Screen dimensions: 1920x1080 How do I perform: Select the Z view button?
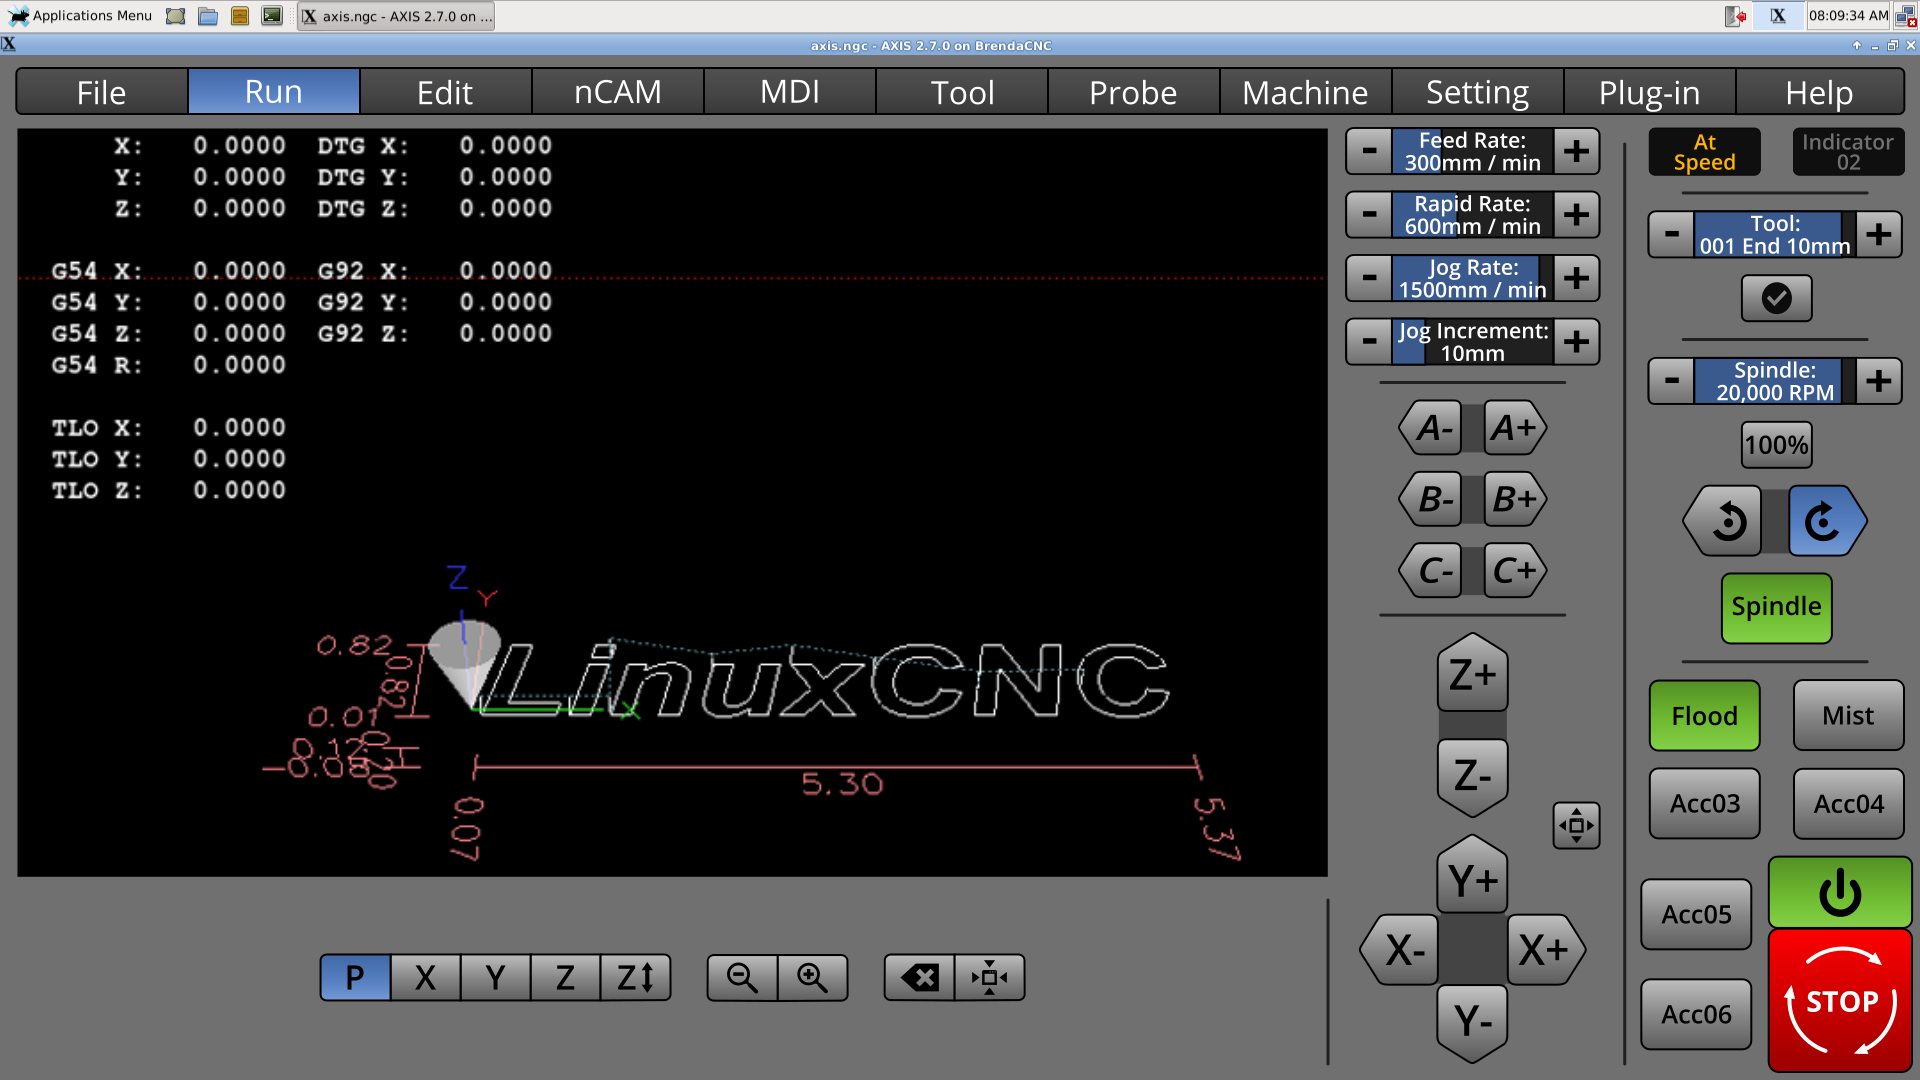(565, 978)
